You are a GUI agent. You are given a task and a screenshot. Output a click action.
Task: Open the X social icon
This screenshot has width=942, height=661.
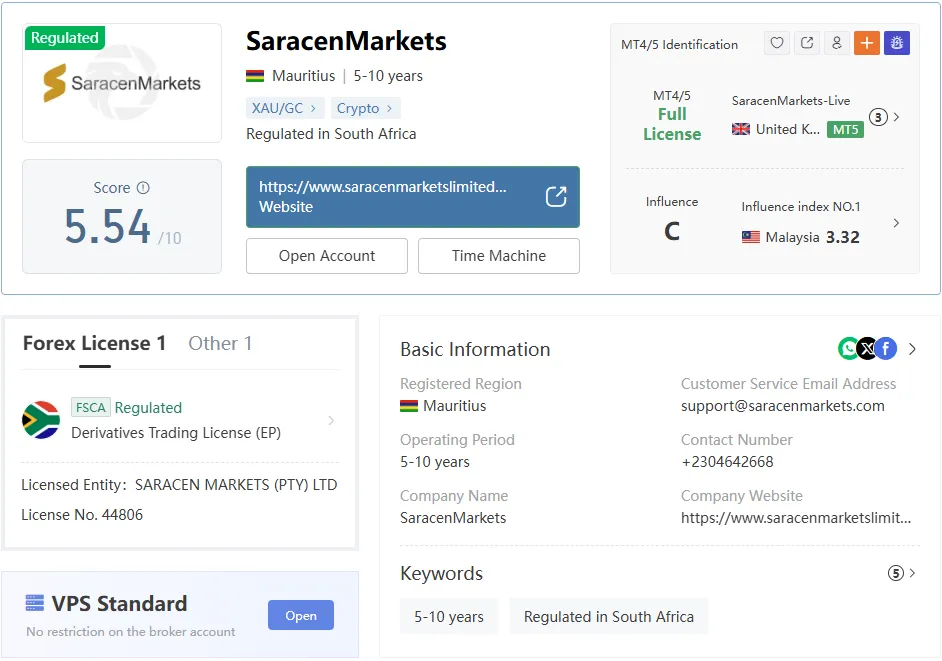click(867, 349)
